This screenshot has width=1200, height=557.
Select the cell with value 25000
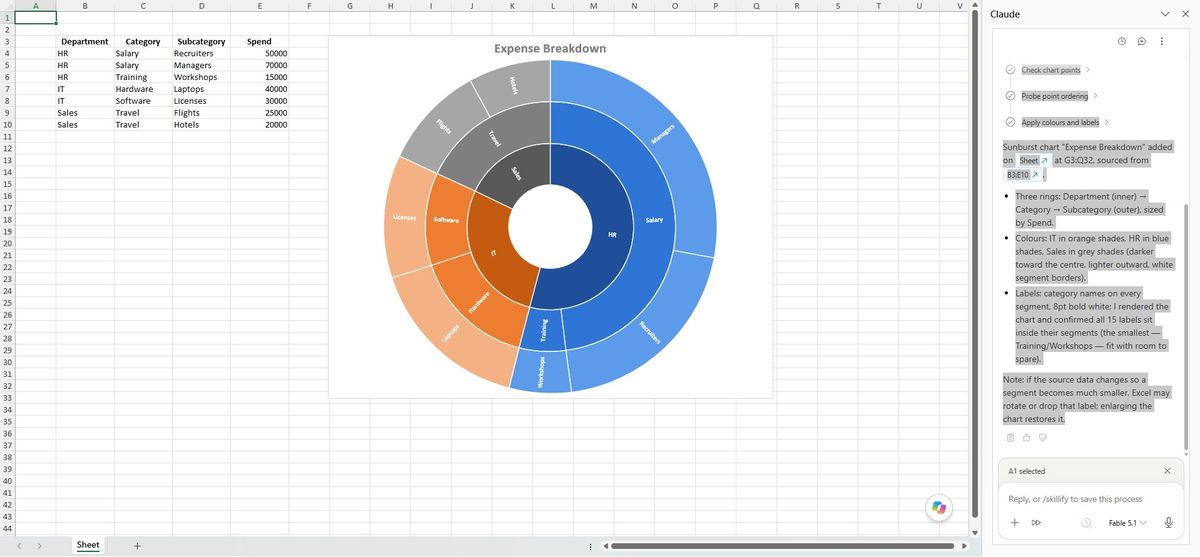260,113
